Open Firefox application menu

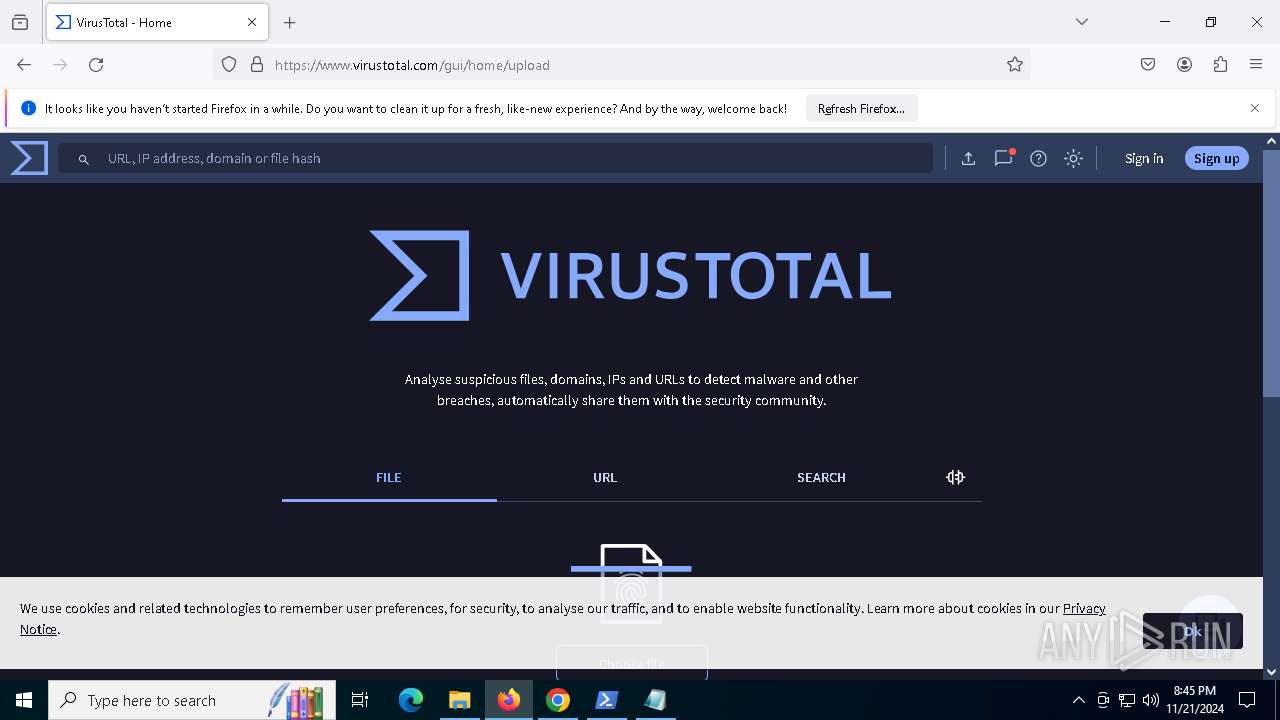coord(1256,65)
